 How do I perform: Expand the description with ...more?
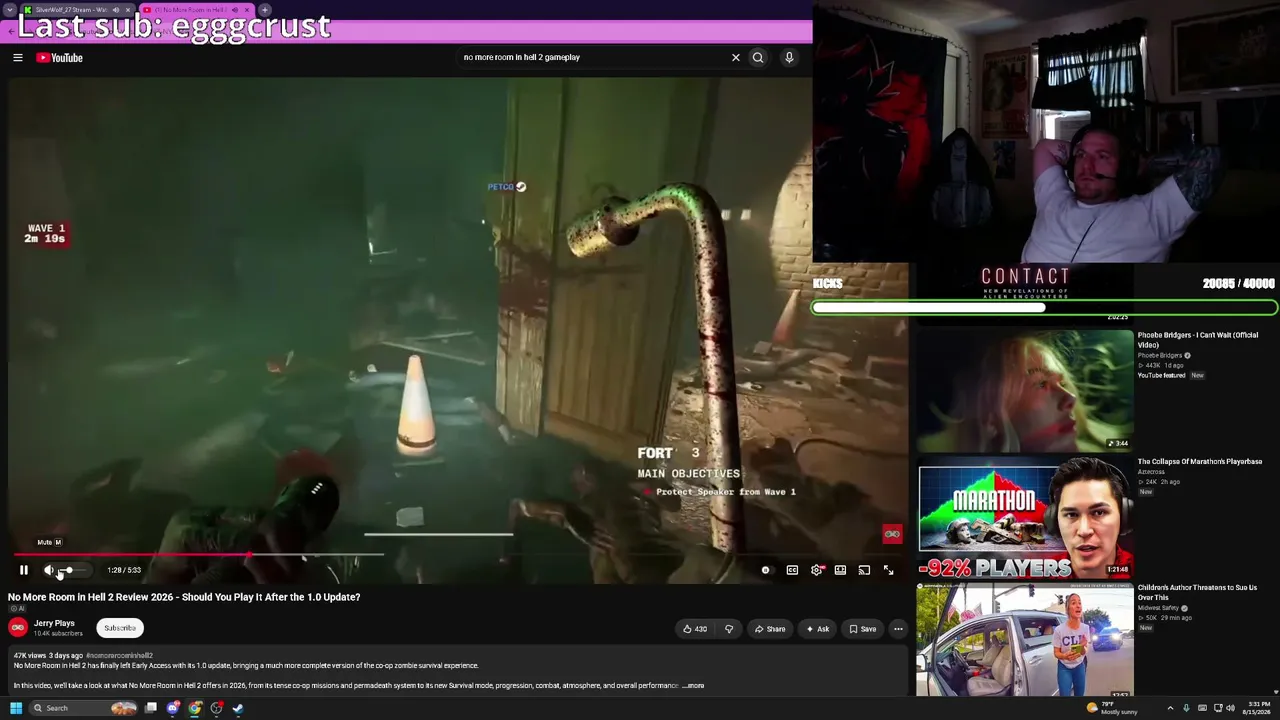tap(693, 686)
